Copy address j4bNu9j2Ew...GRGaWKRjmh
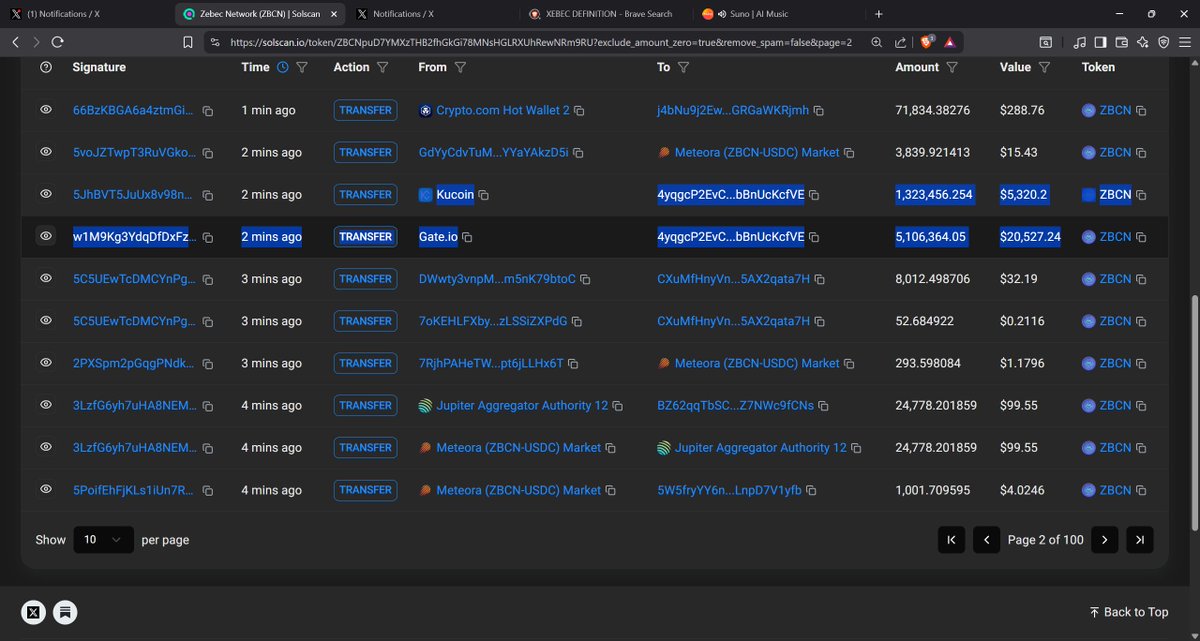The width and height of the screenshot is (1200, 641). pos(820,111)
